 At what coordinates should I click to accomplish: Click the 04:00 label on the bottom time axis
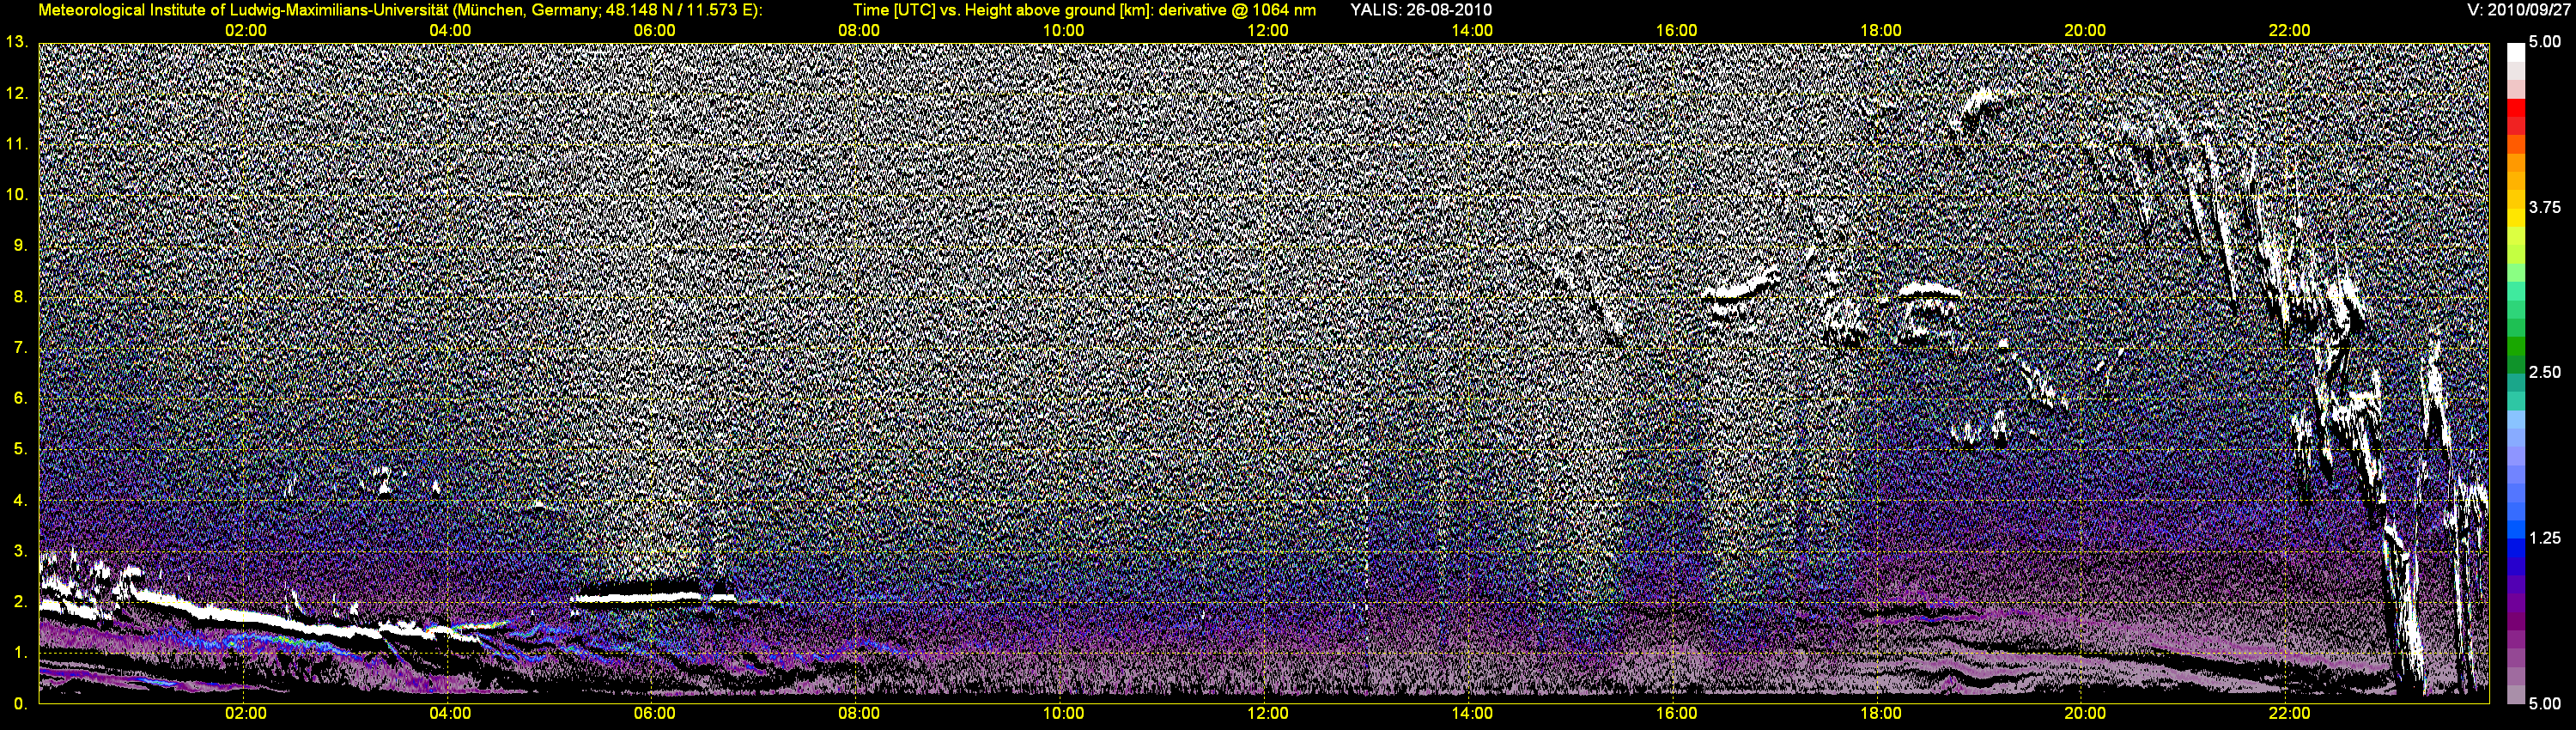point(450,713)
